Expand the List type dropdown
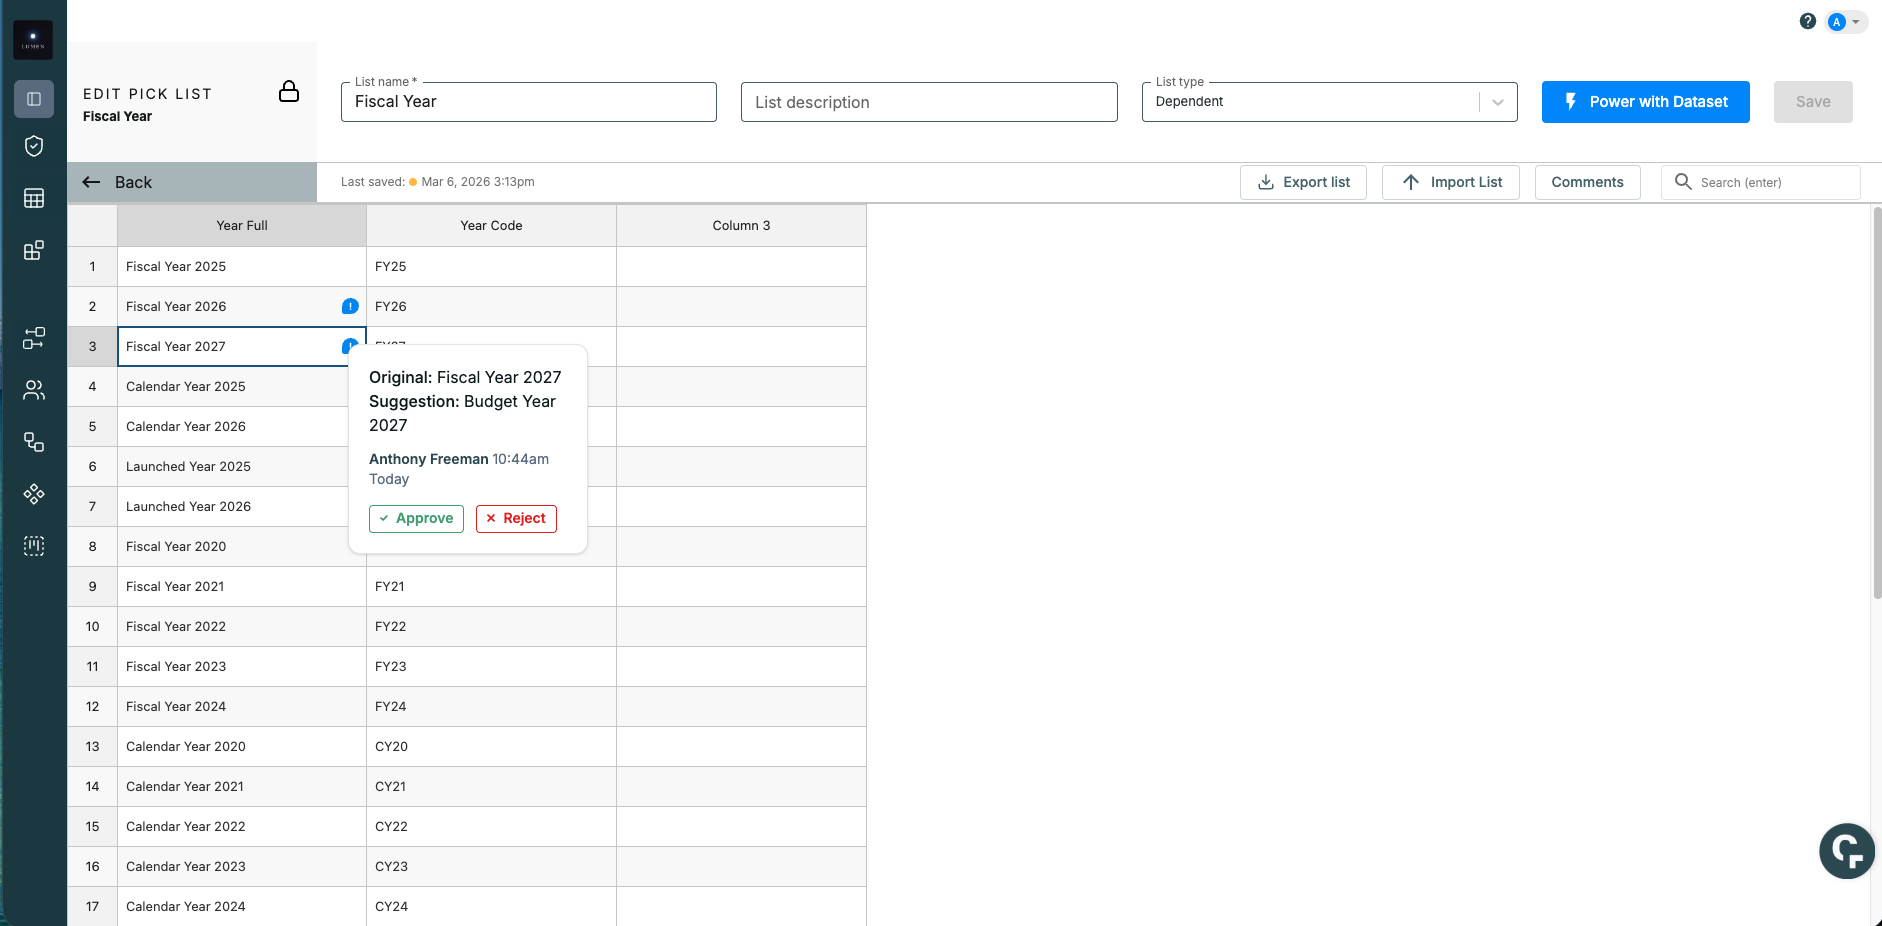This screenshot has height=926, width=1882. click(x=1497, y=102)
